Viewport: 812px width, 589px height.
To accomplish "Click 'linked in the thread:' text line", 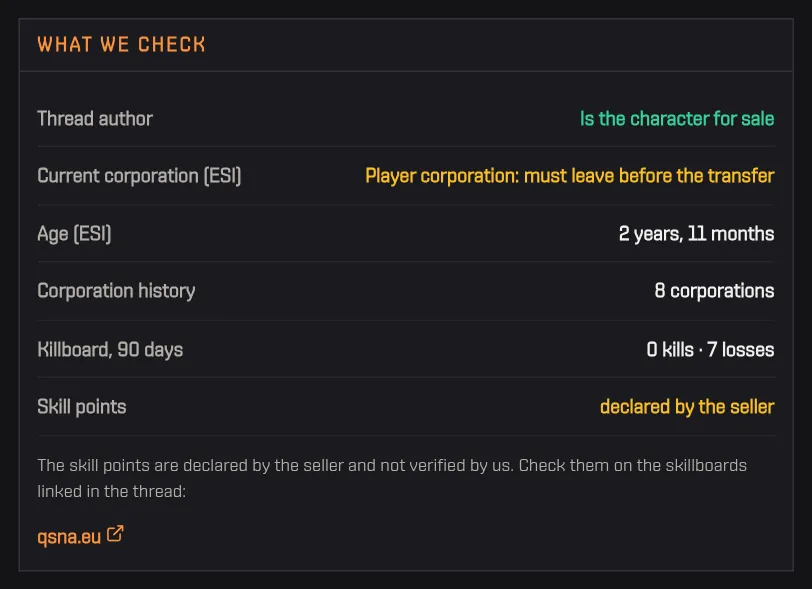I will tap(111, 491).
